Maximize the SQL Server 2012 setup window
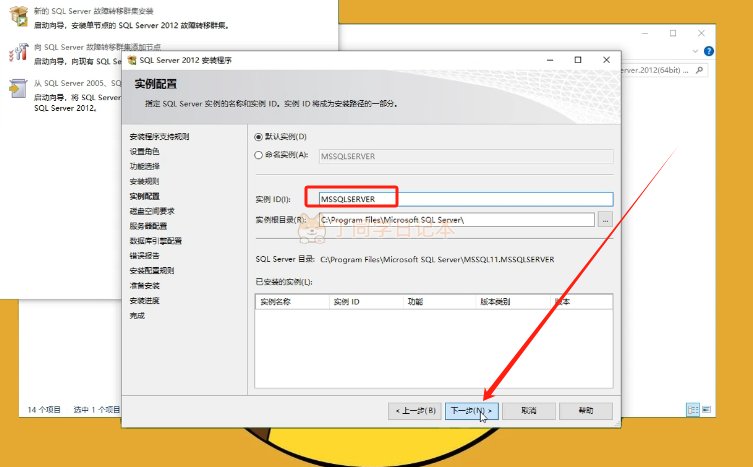 point(578,60)
